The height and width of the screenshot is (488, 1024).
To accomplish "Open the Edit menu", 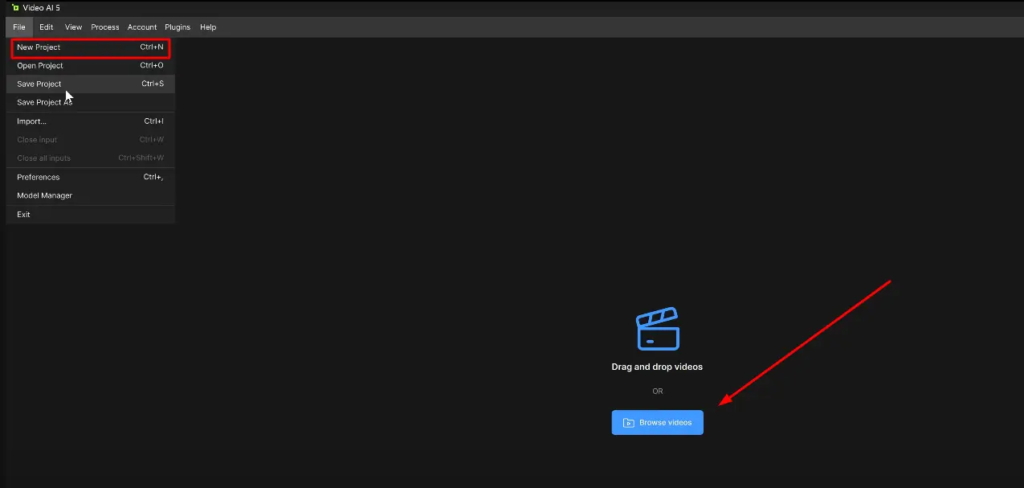I will [46, 27].
